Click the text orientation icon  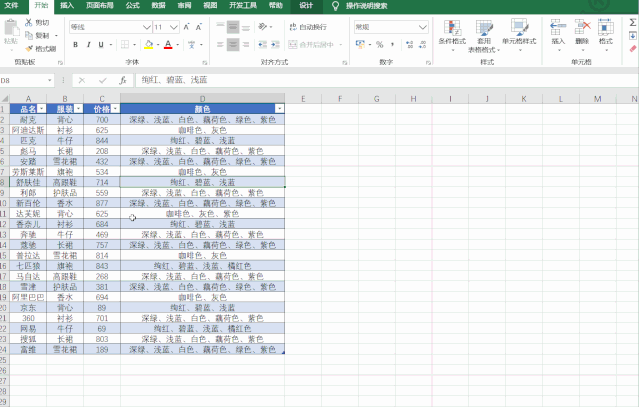coord(263,27)
